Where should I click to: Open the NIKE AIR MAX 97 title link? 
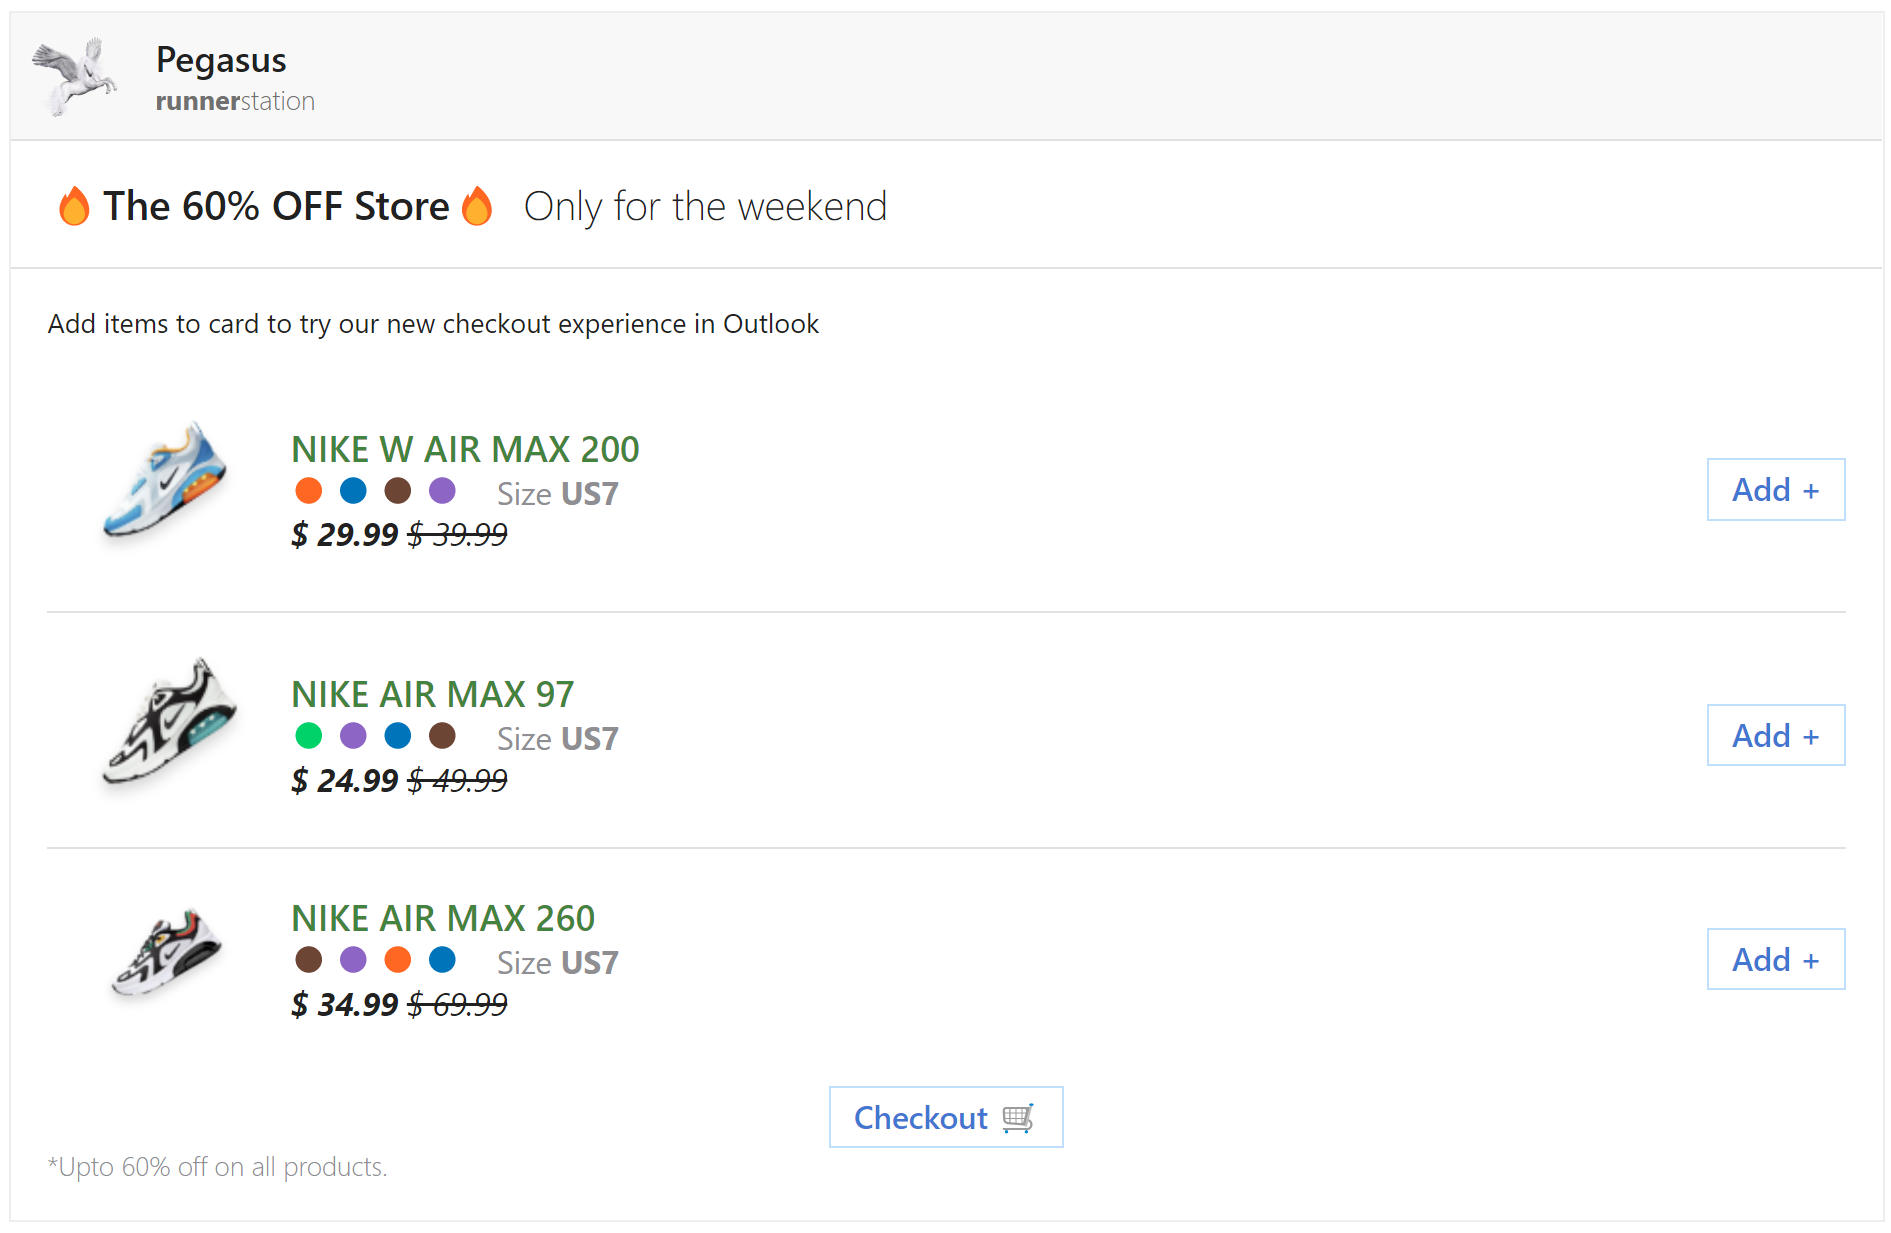pos(432,694)
